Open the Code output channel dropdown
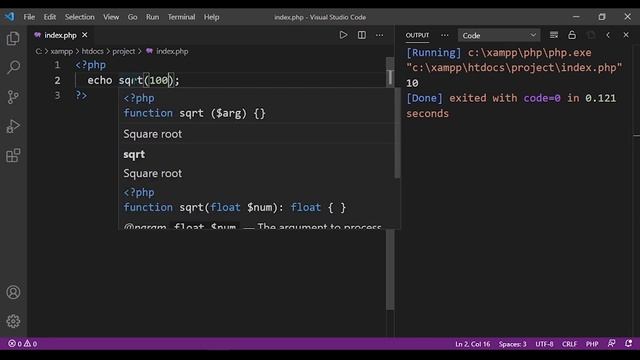This screenshot has width=640, height=360. [499, 36]
